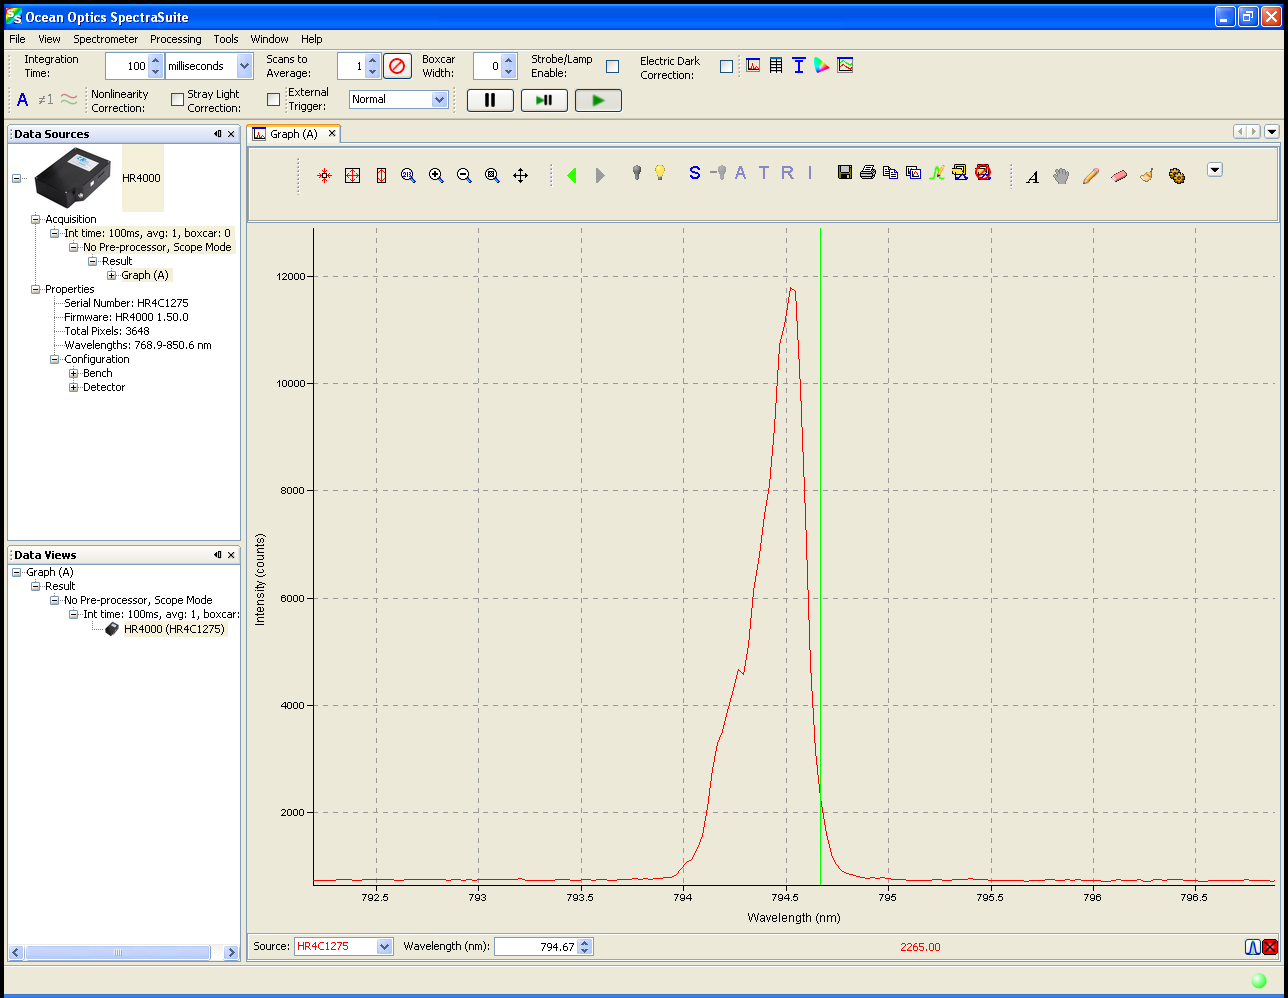
Task: Click the scope minus dark bulb icon
Action: [718, 173]
